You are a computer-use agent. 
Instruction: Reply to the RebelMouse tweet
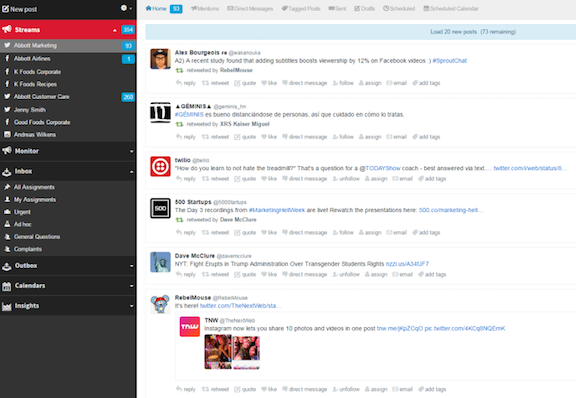click(186, 389)
